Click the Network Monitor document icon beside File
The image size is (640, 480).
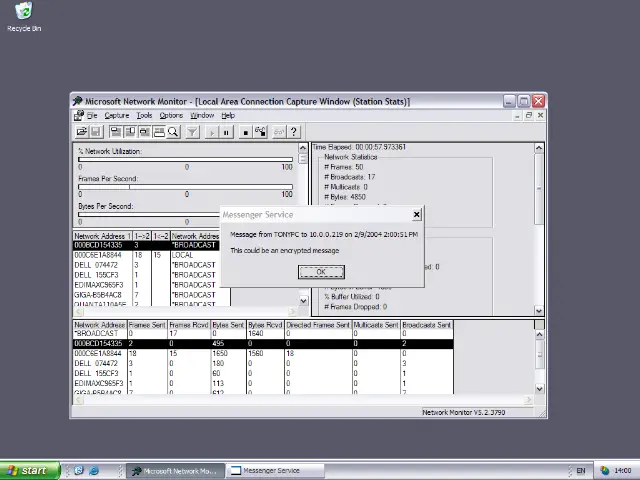79,116
